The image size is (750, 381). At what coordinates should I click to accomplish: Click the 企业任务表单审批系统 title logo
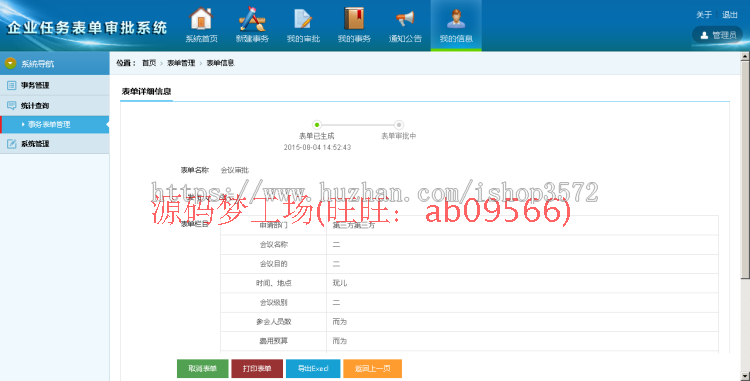point(87,28)
